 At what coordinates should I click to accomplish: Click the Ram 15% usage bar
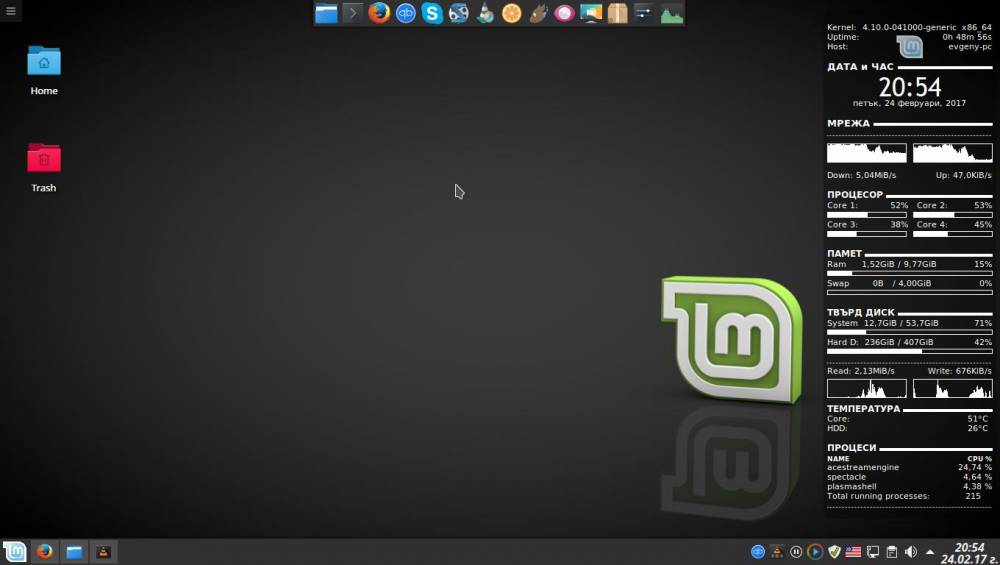pos(910,273)
